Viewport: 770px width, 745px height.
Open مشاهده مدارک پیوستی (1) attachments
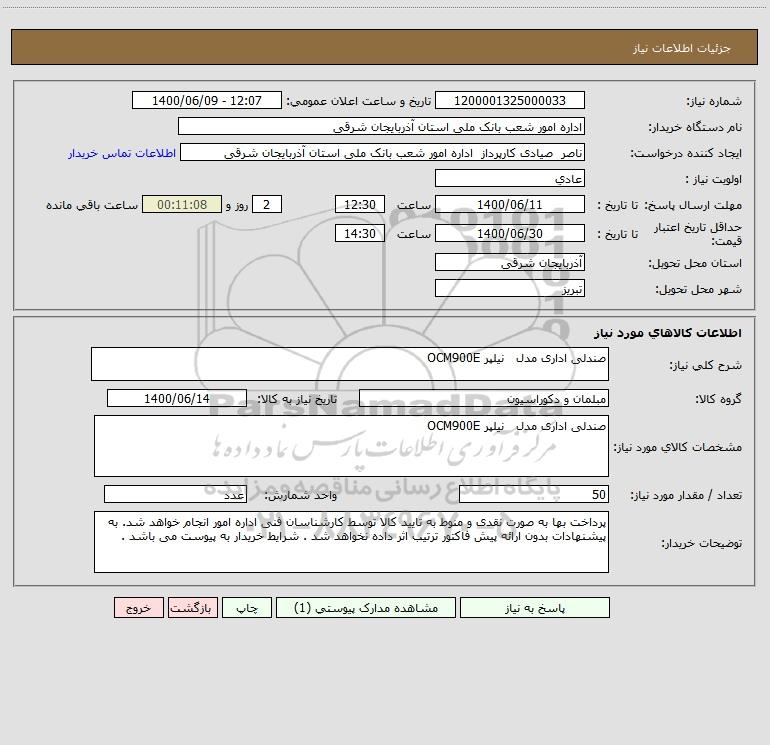366,608
